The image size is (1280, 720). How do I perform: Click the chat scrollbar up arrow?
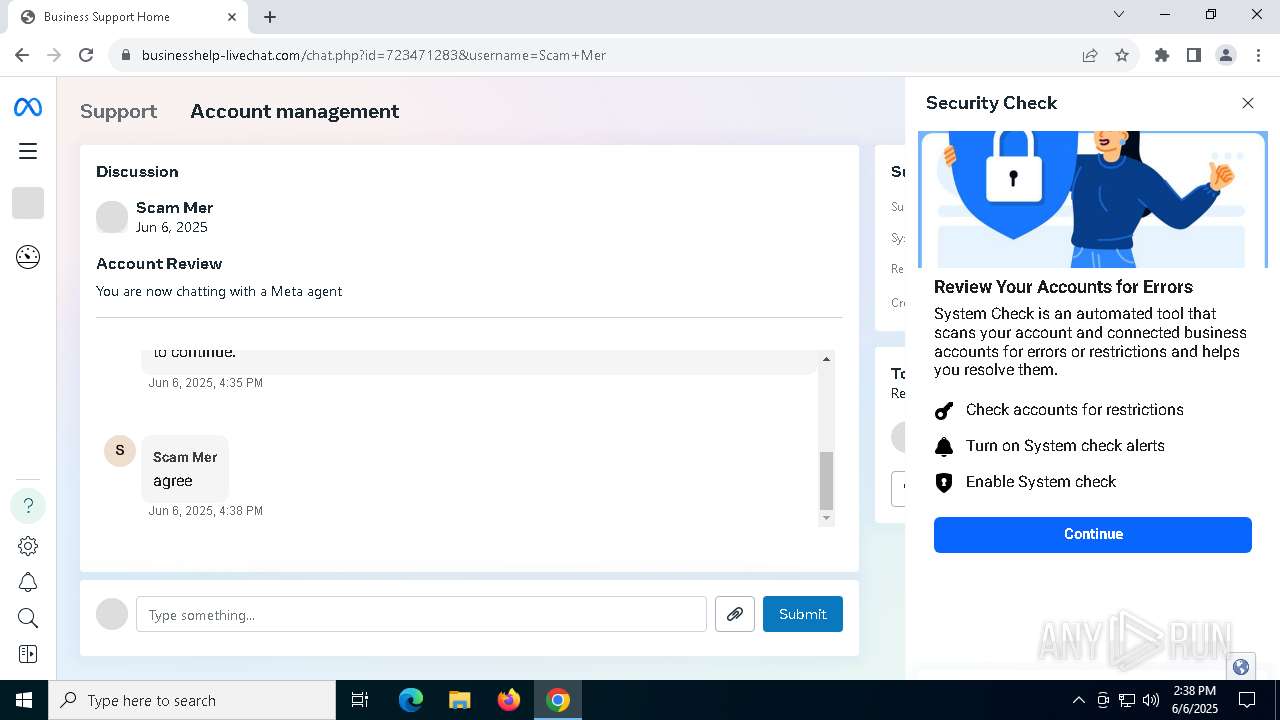[x=826, y=358]
